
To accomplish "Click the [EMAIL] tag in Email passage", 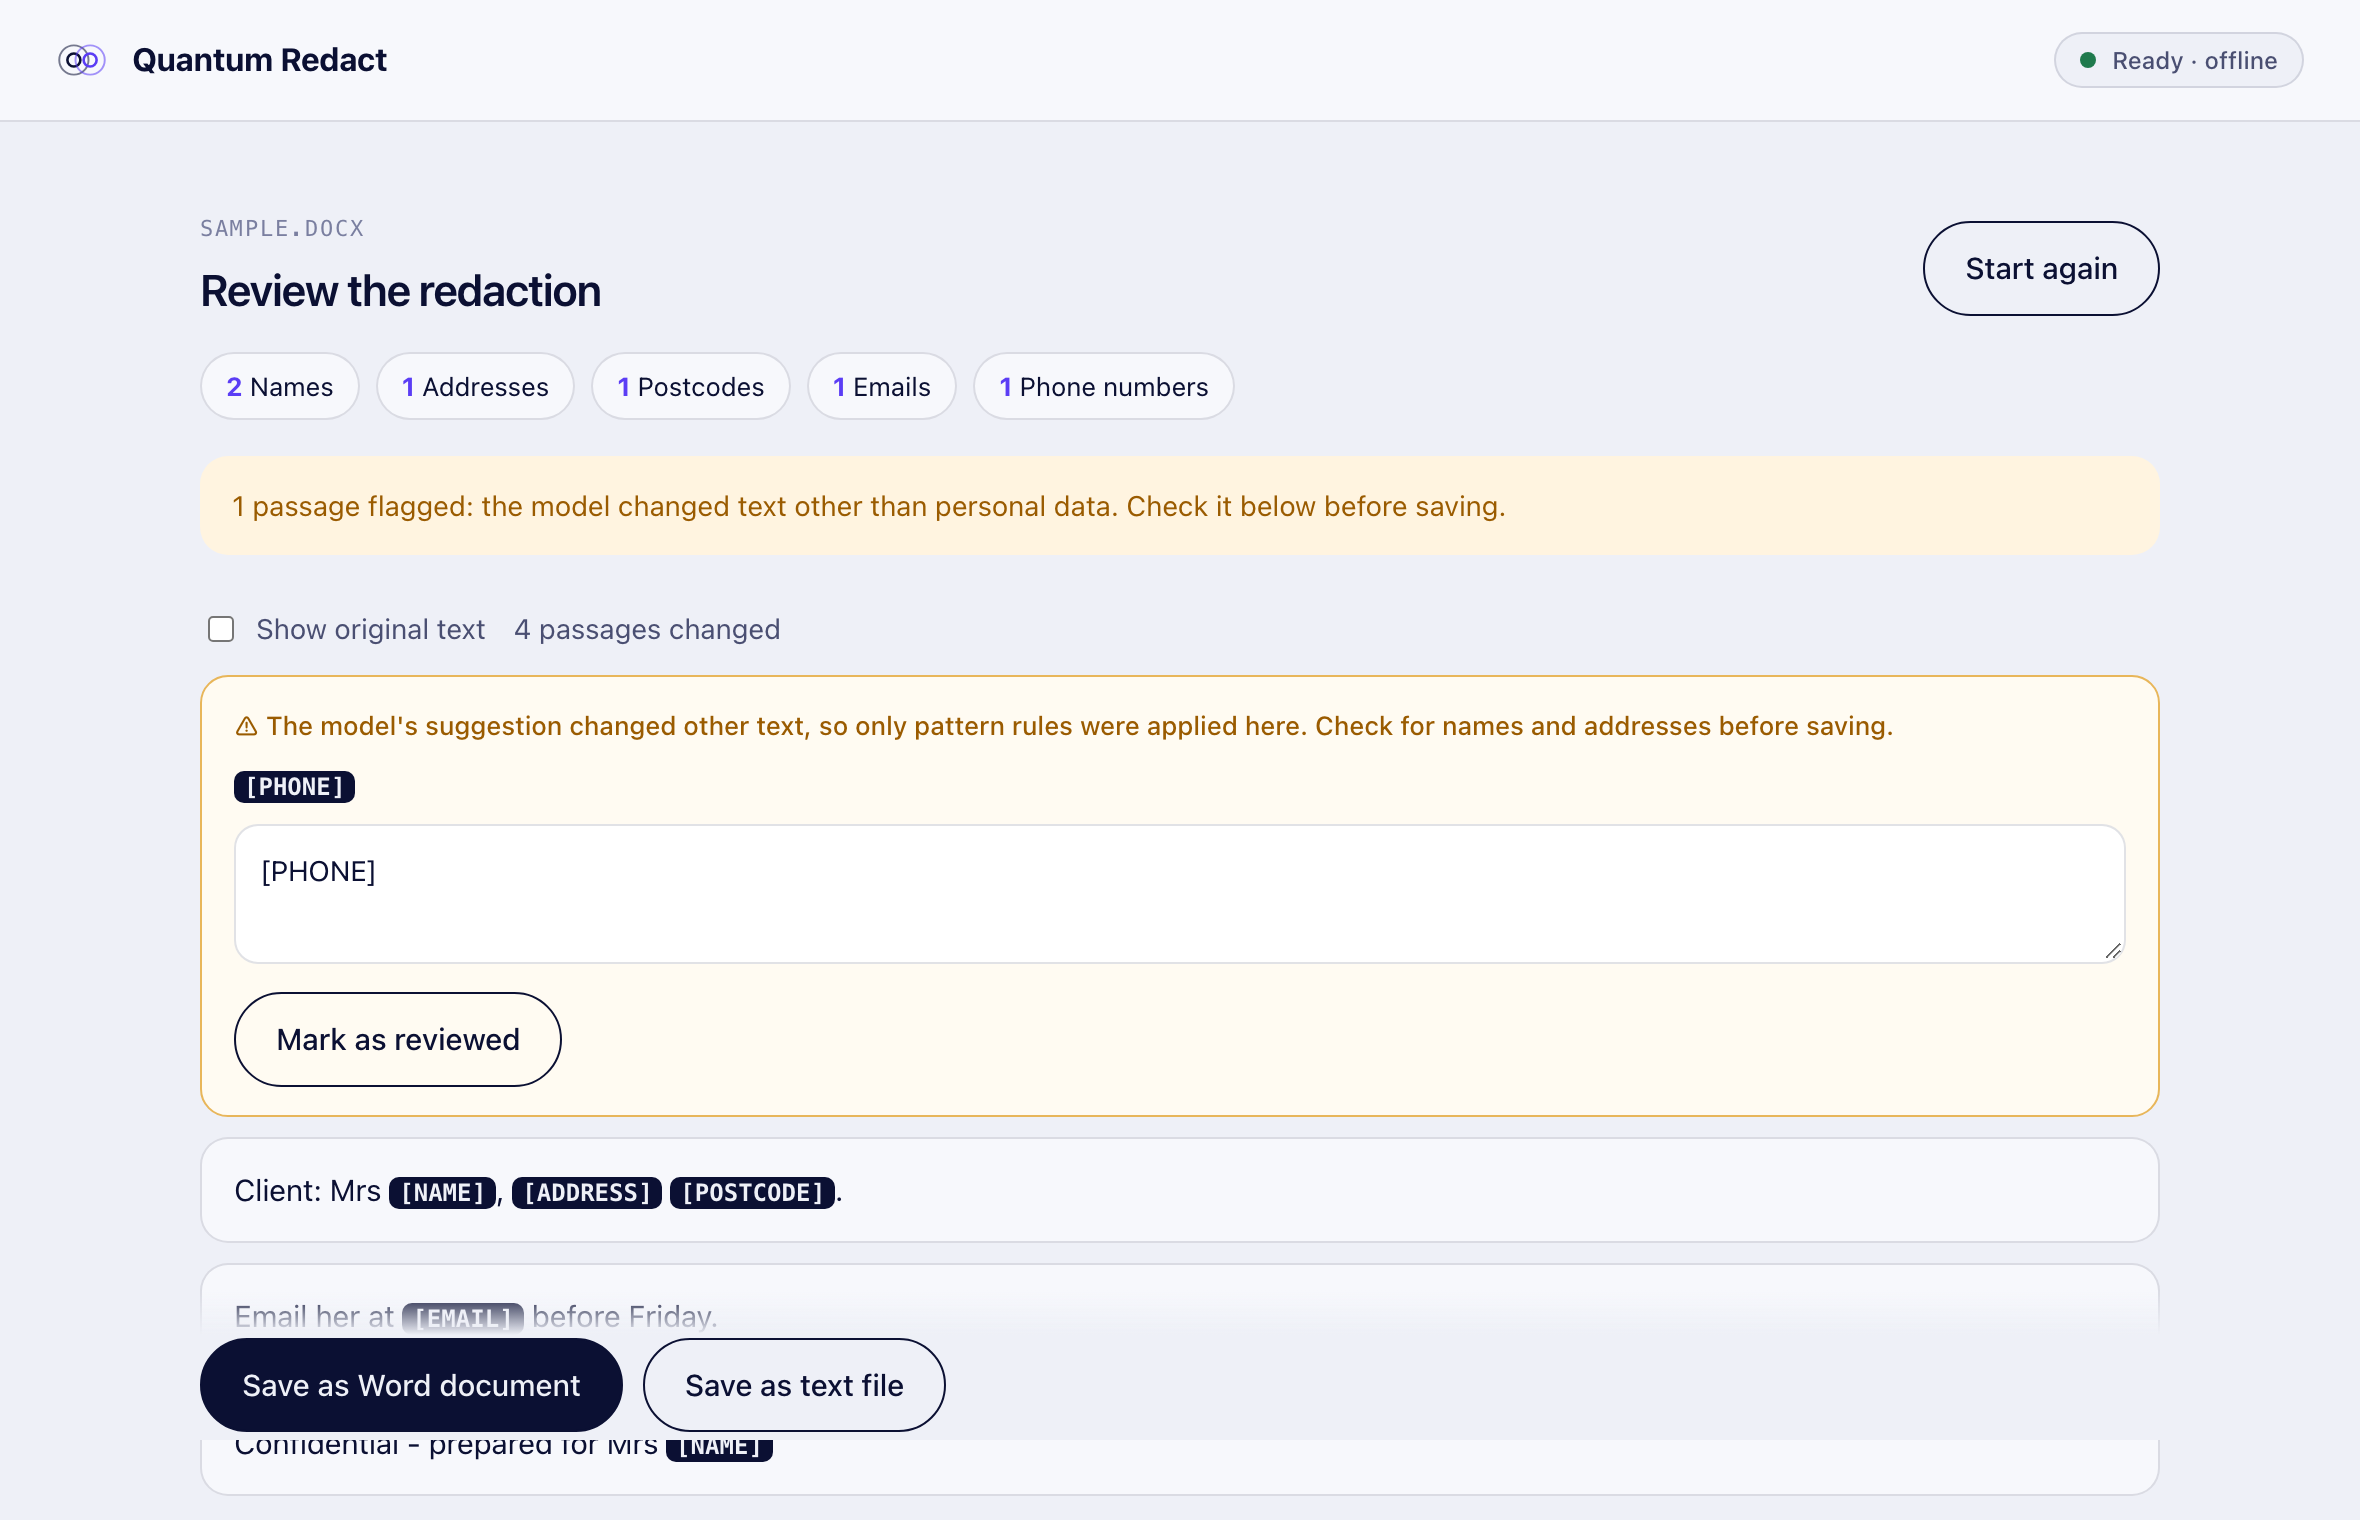I will pyautogui.click(x=463, y=1317).
